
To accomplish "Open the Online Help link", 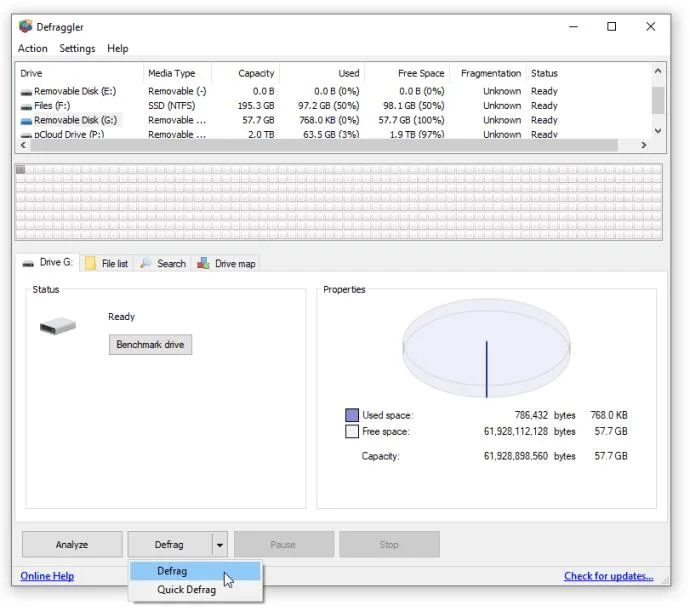I will pyautogui.click(x=47, y=576).
